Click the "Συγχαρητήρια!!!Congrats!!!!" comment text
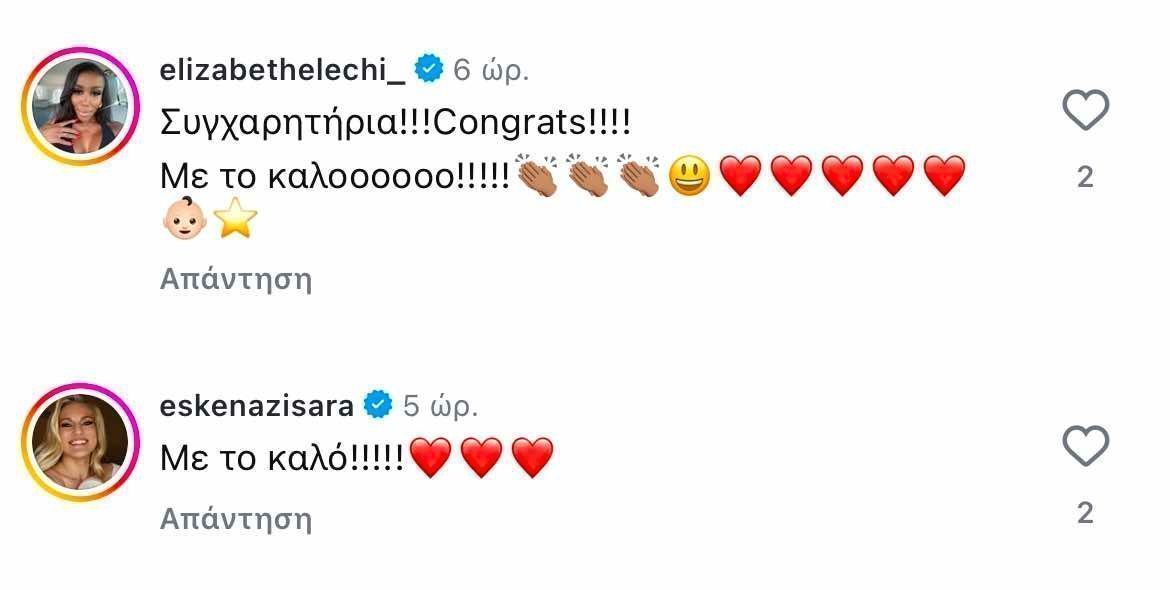Screen dimensions: 1170x590 tap(396, 124)
